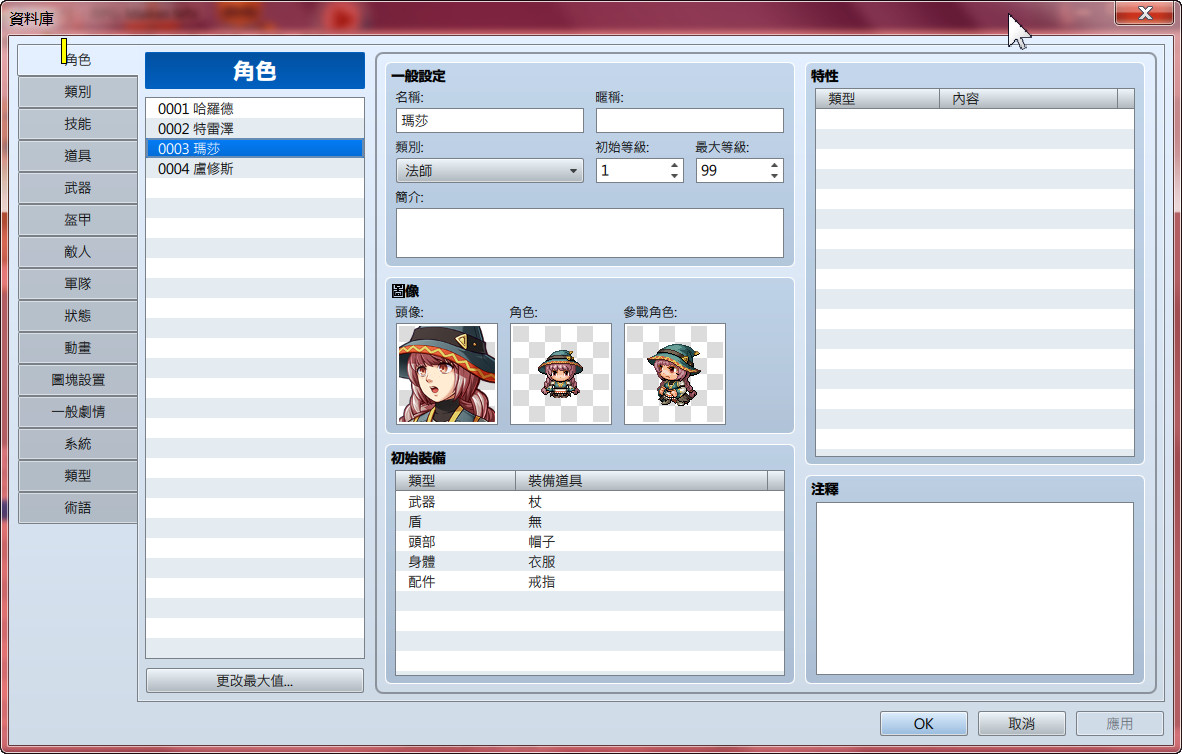The image size is (1182, 754).
Task: Switch to the 術語 tab
Action: click(x=78, y=508)
